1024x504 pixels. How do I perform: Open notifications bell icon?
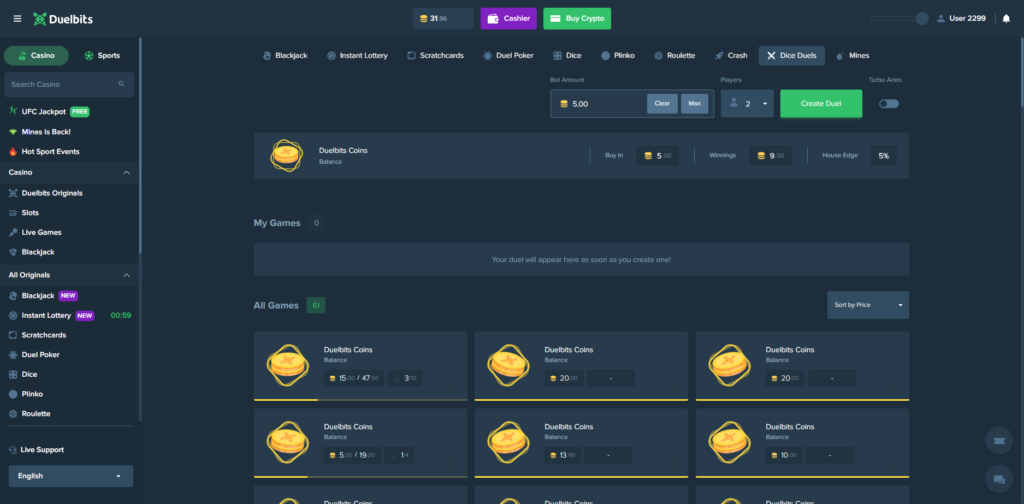pos(1006,18)
